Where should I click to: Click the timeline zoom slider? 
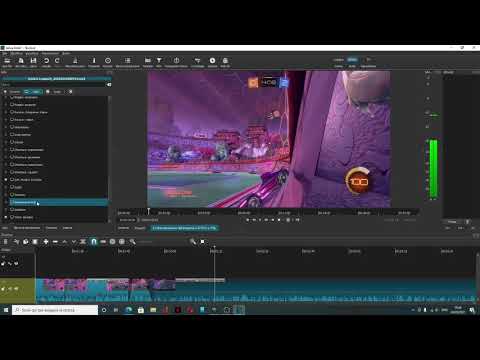click(163, 242)
